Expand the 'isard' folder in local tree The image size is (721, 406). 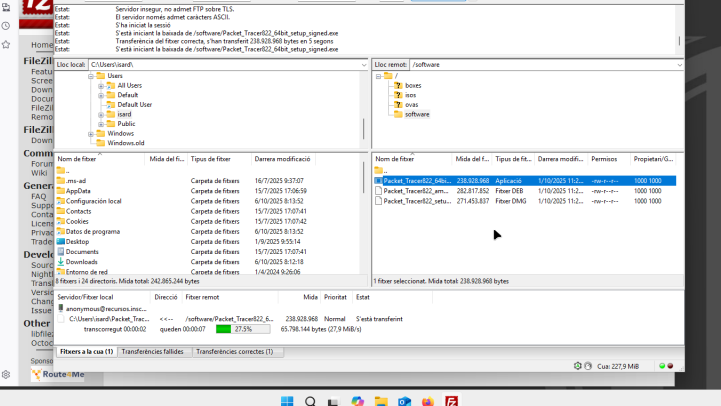(101, 114)
